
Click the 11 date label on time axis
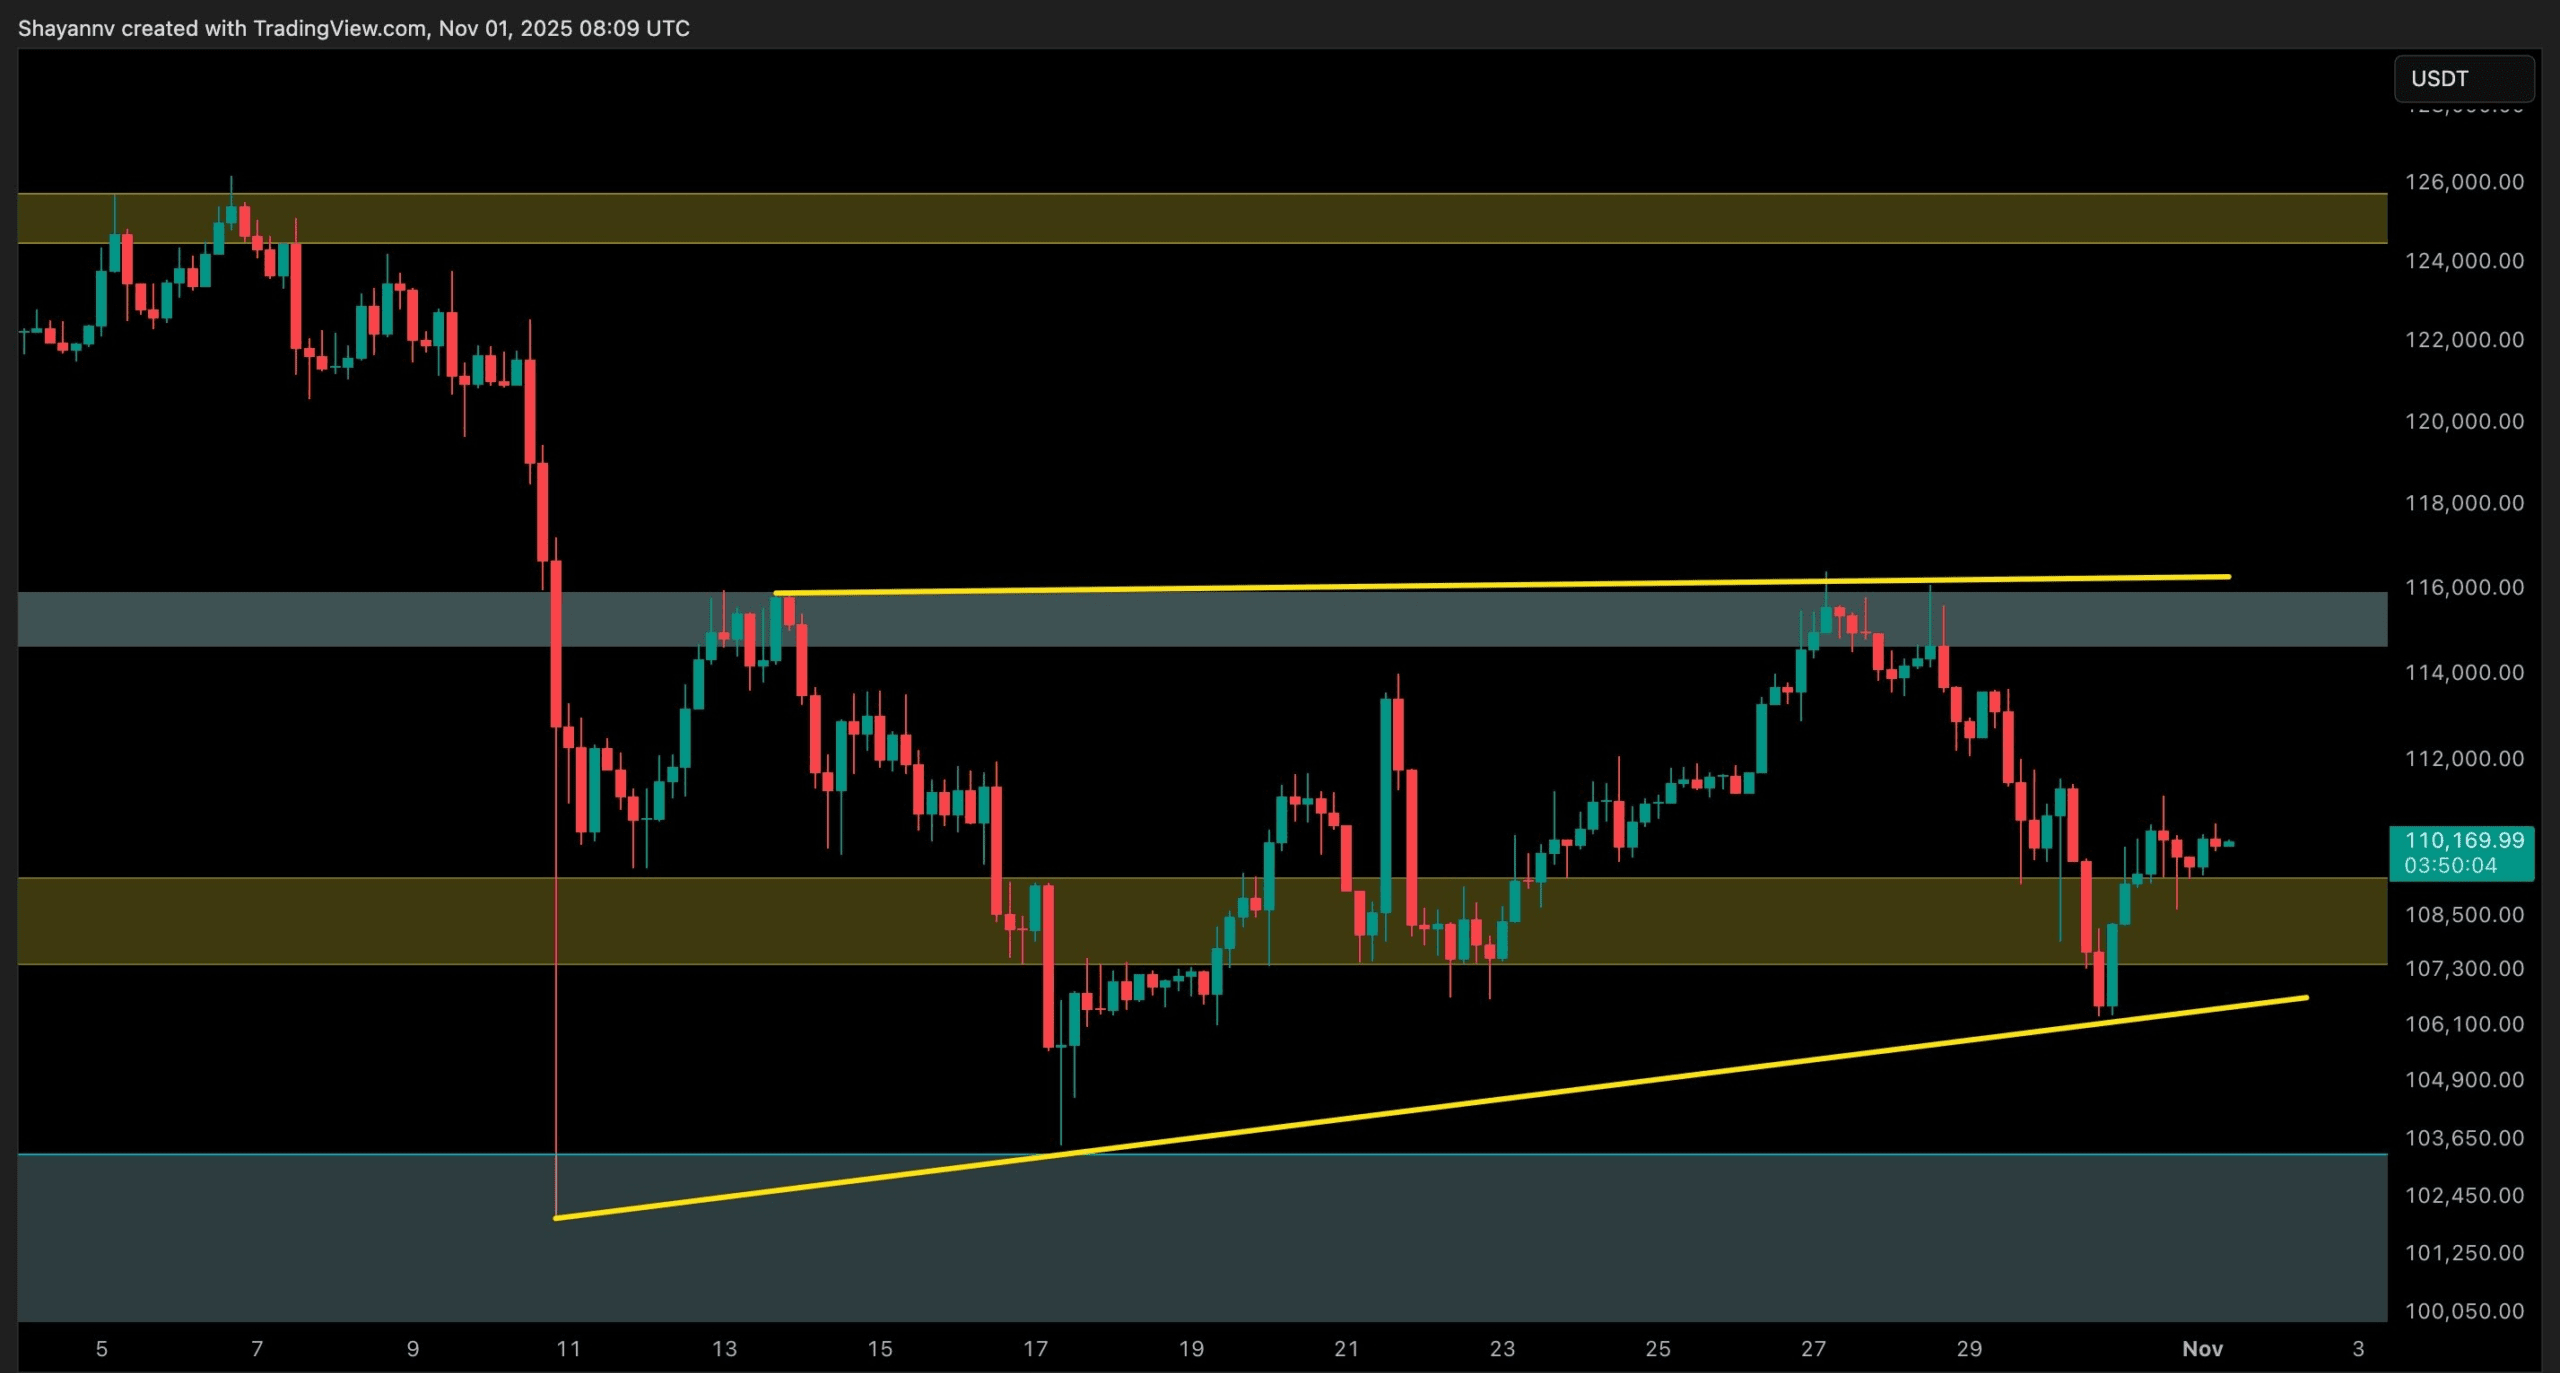click(x=568, y=1349)
